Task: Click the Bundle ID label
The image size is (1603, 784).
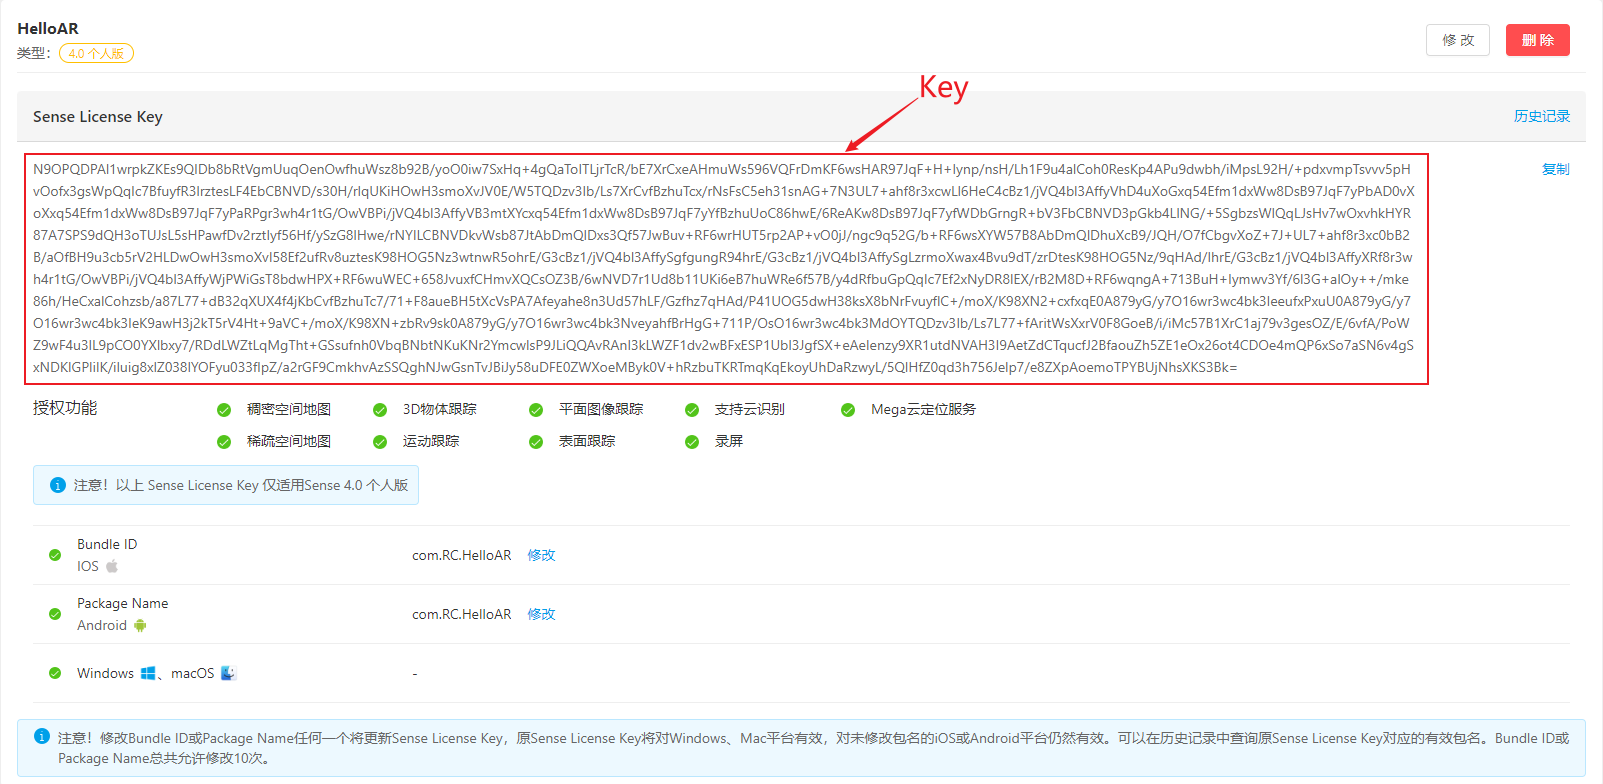Action: pyautogui.click(x=107, y=544)
